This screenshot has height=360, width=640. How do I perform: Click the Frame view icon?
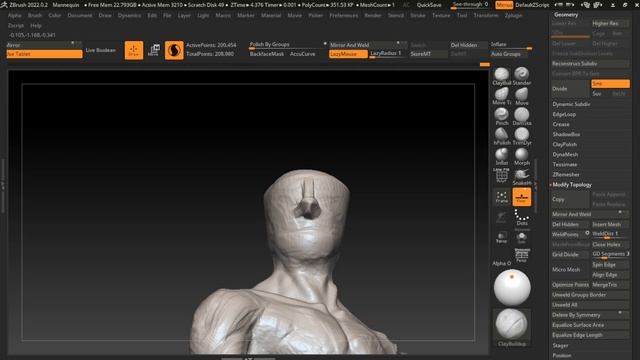502,197
